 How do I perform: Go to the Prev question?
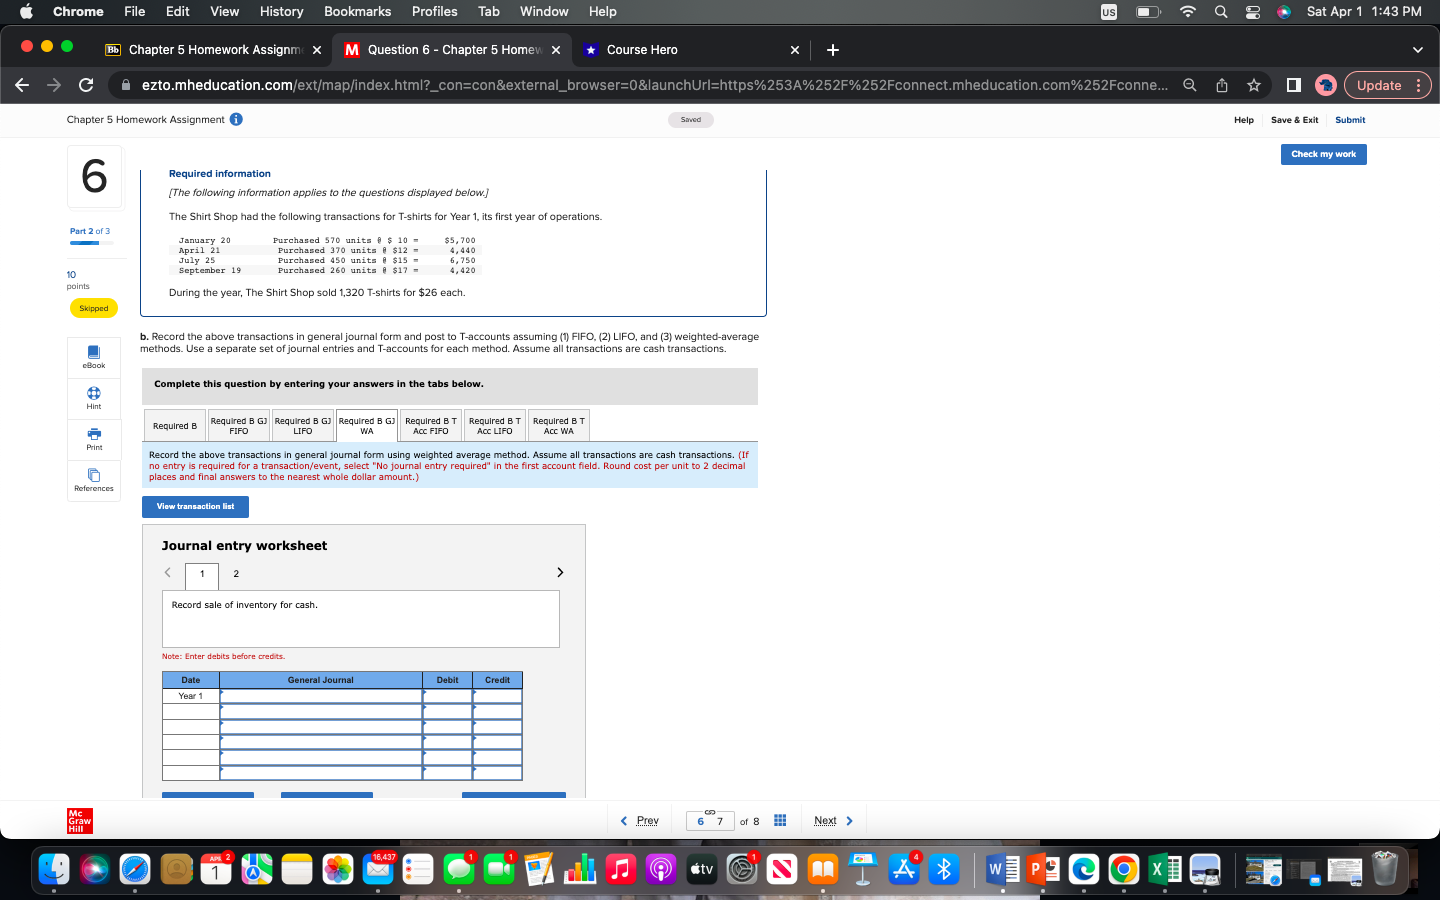[639, 821]
